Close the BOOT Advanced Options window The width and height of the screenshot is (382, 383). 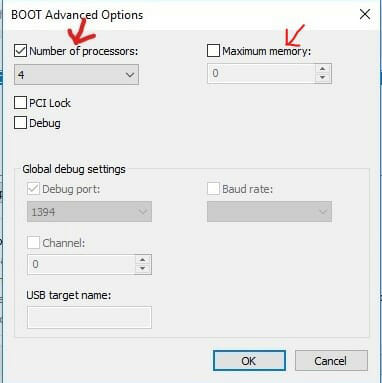point(365,14)
